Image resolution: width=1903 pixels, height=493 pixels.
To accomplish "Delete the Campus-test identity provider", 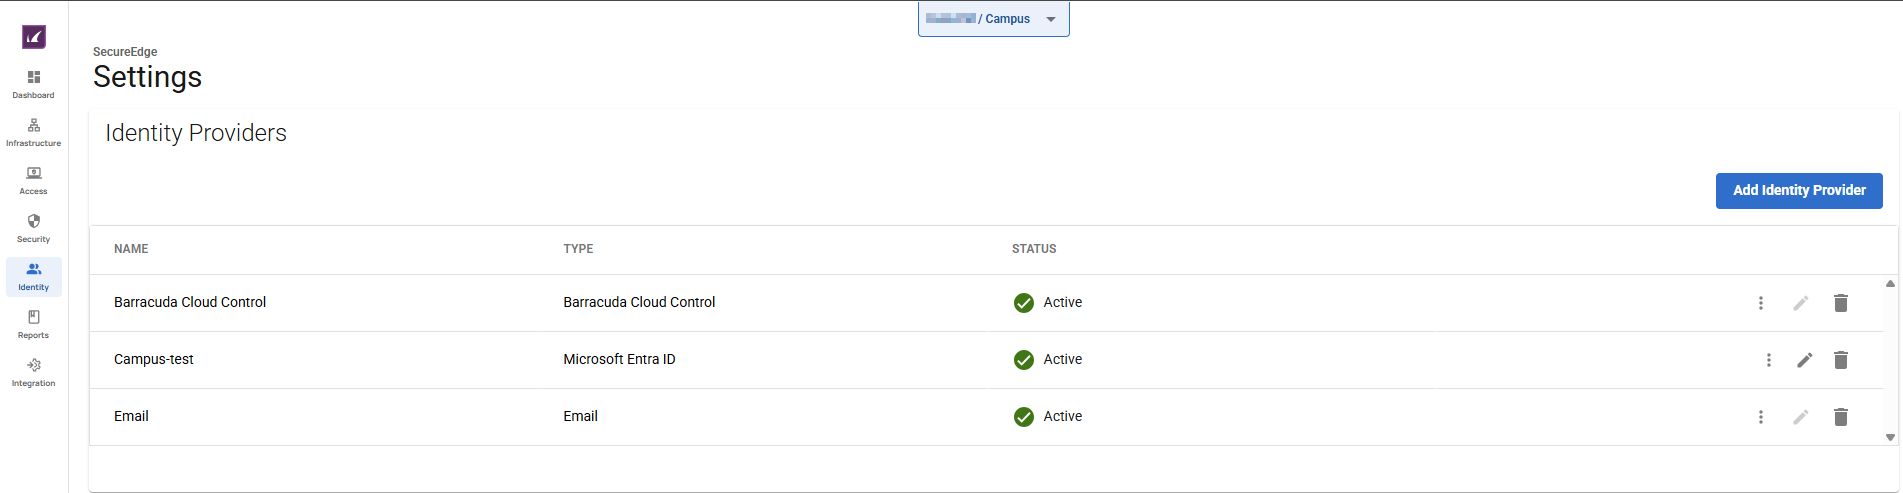I will (1840, 360).
